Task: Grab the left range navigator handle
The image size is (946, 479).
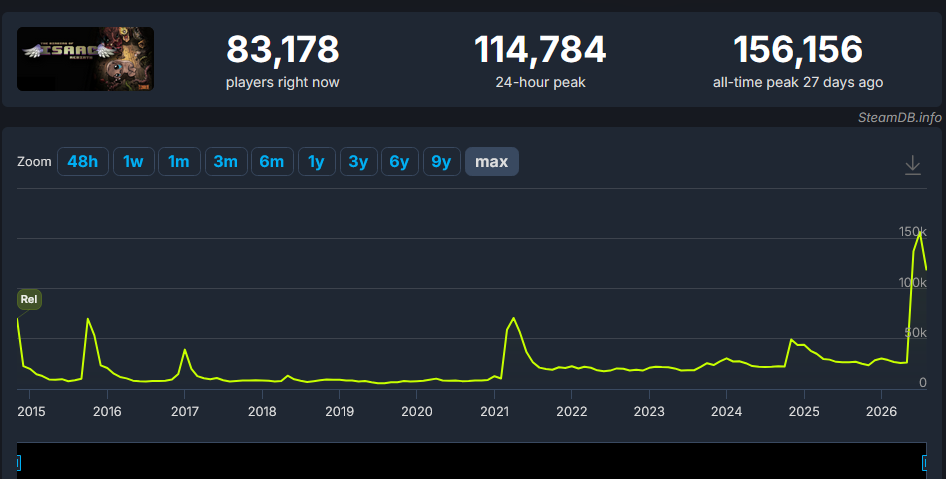Action: pyautogui.click(x=17, y=463)
